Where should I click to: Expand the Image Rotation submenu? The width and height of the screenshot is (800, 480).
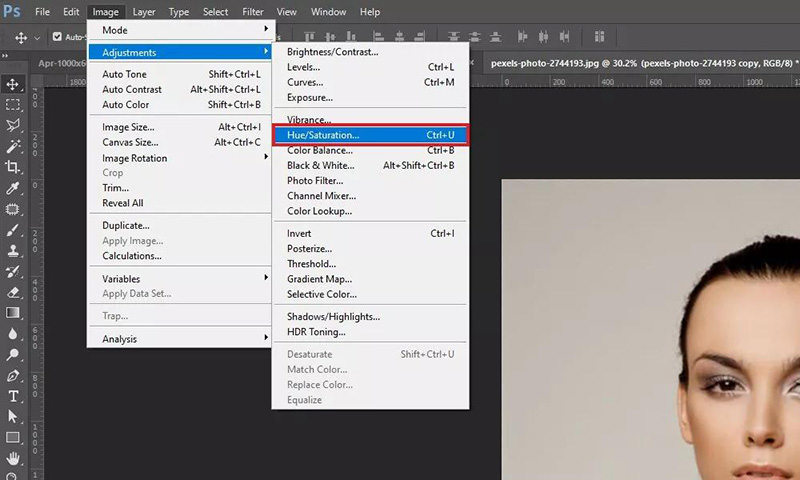180,158
